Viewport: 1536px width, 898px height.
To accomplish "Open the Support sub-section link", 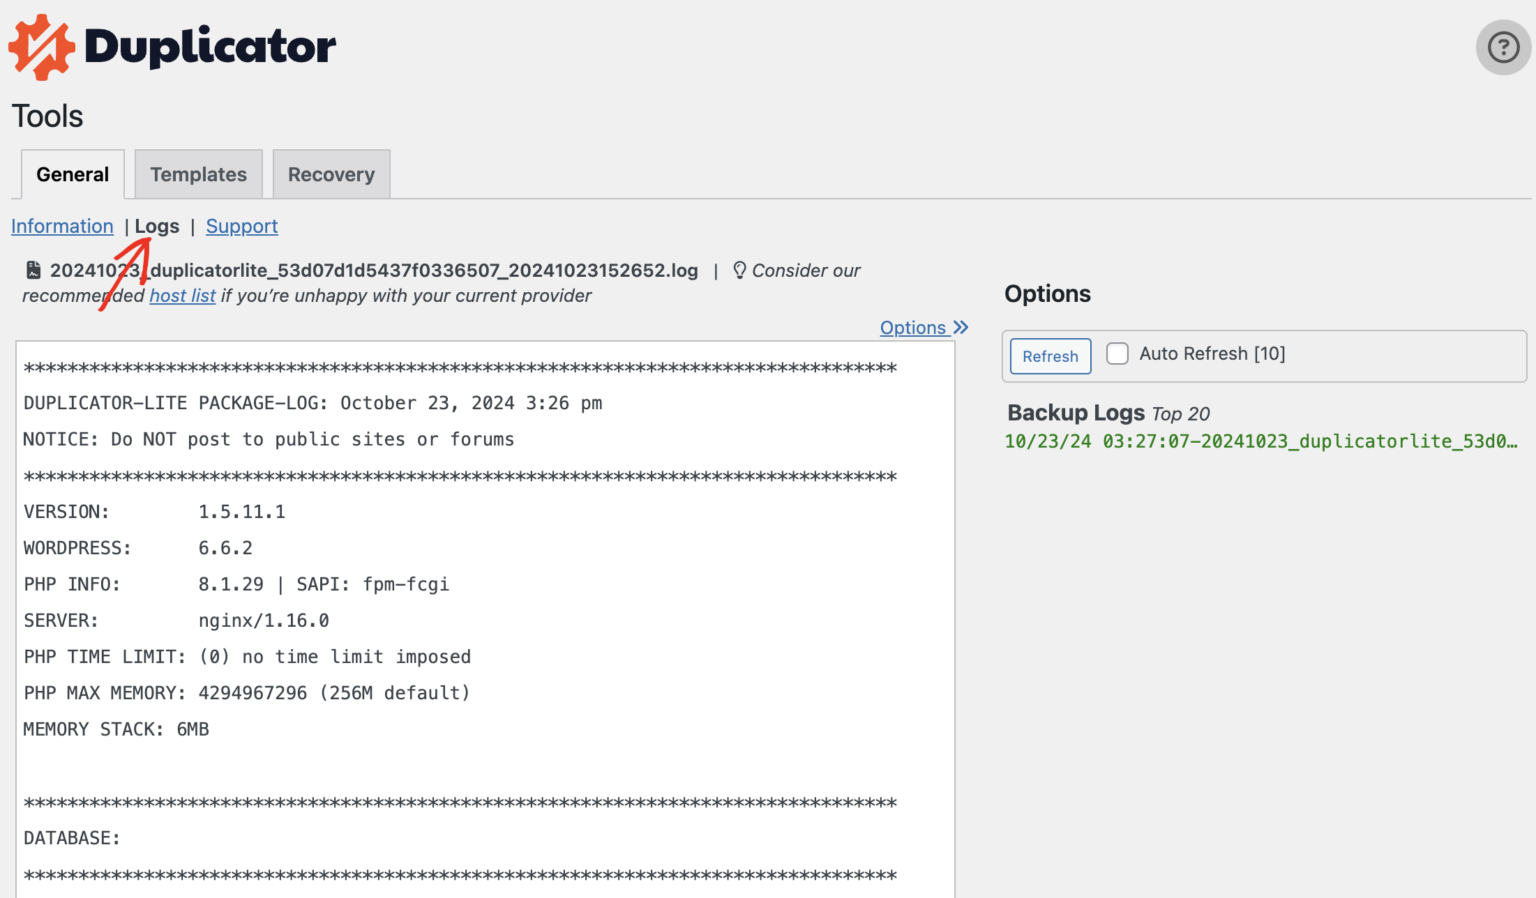I will (x=242, y=226).
